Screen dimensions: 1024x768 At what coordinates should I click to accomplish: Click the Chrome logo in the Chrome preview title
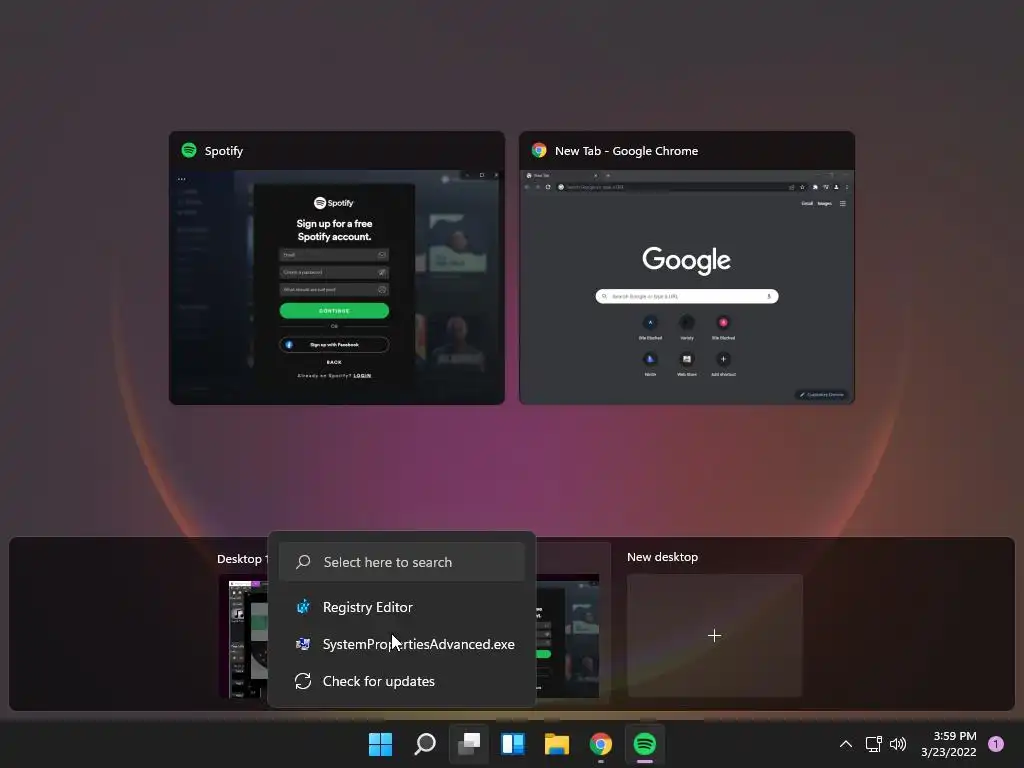(539, 150)
